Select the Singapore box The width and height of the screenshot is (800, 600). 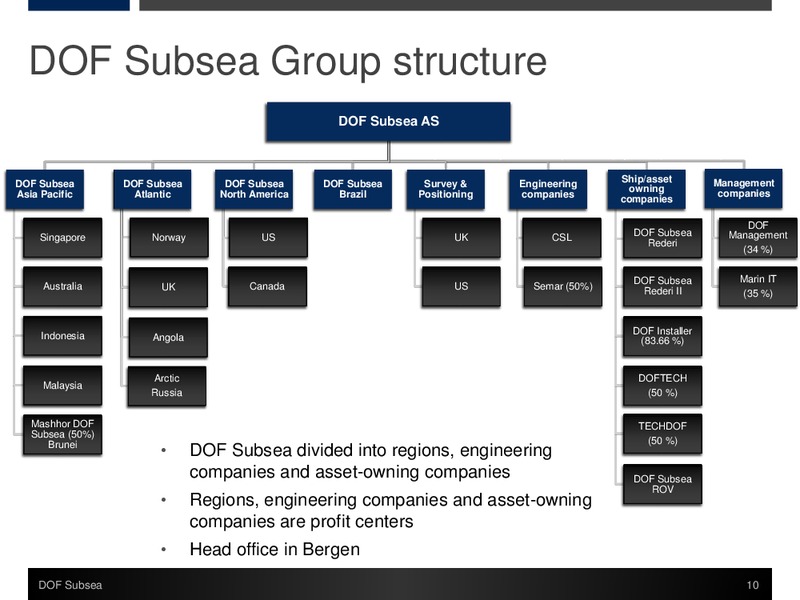point(63,238)
